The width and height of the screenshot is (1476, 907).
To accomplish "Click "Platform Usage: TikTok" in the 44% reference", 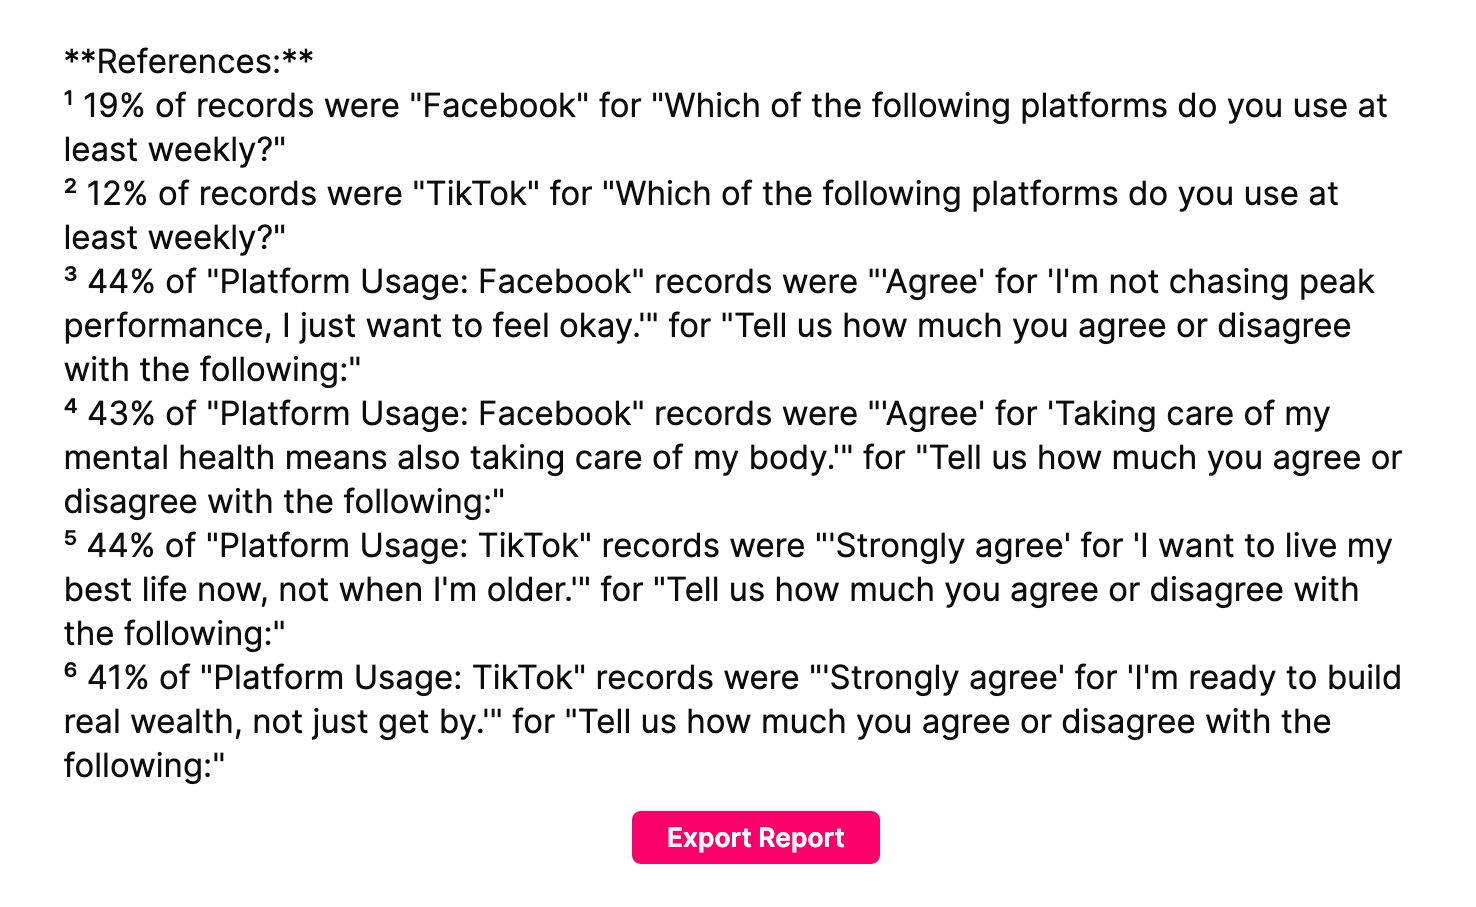I will click(399, 546).
